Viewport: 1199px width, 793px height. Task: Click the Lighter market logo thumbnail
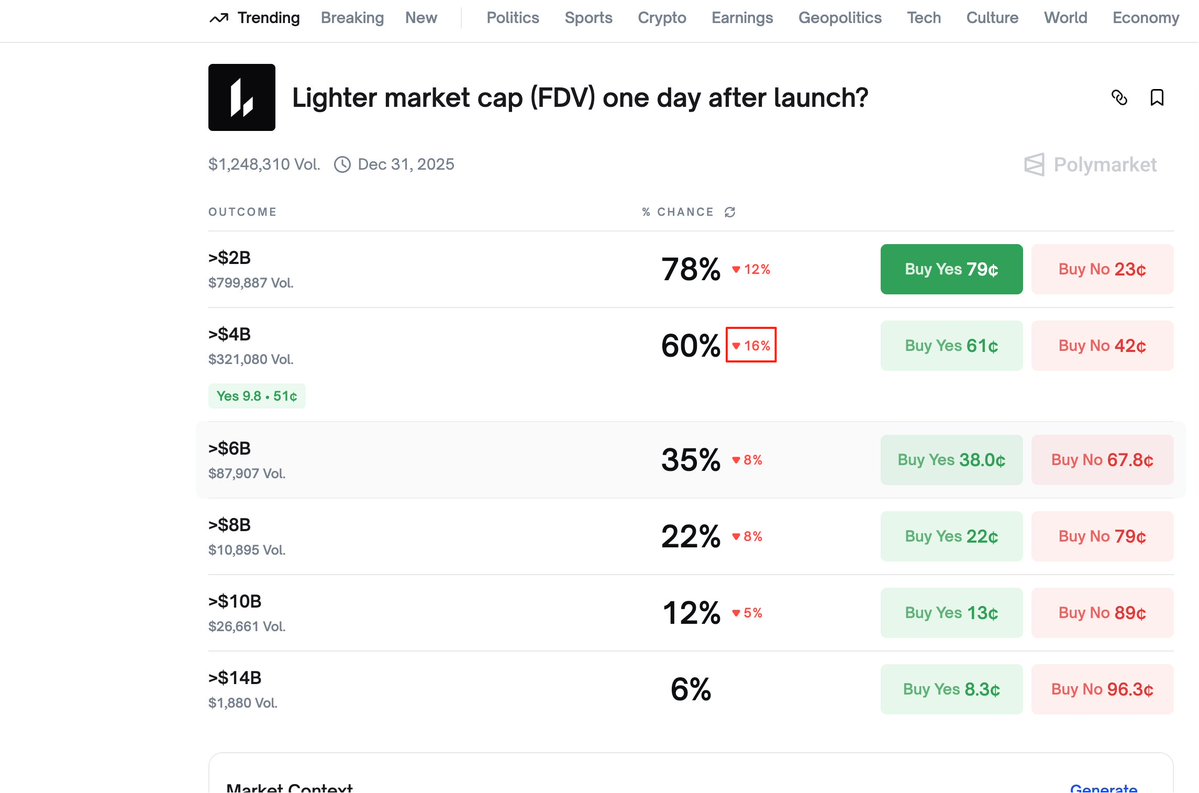[241, 97]
